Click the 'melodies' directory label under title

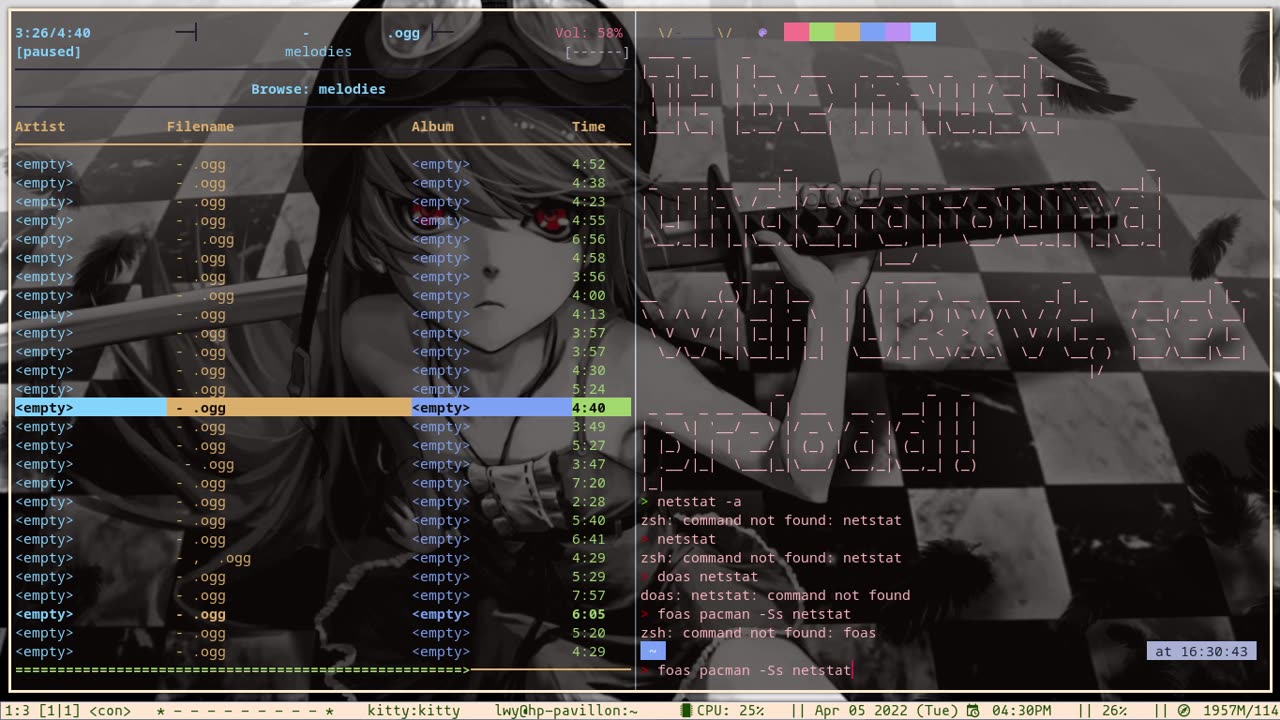pos(318,52)
